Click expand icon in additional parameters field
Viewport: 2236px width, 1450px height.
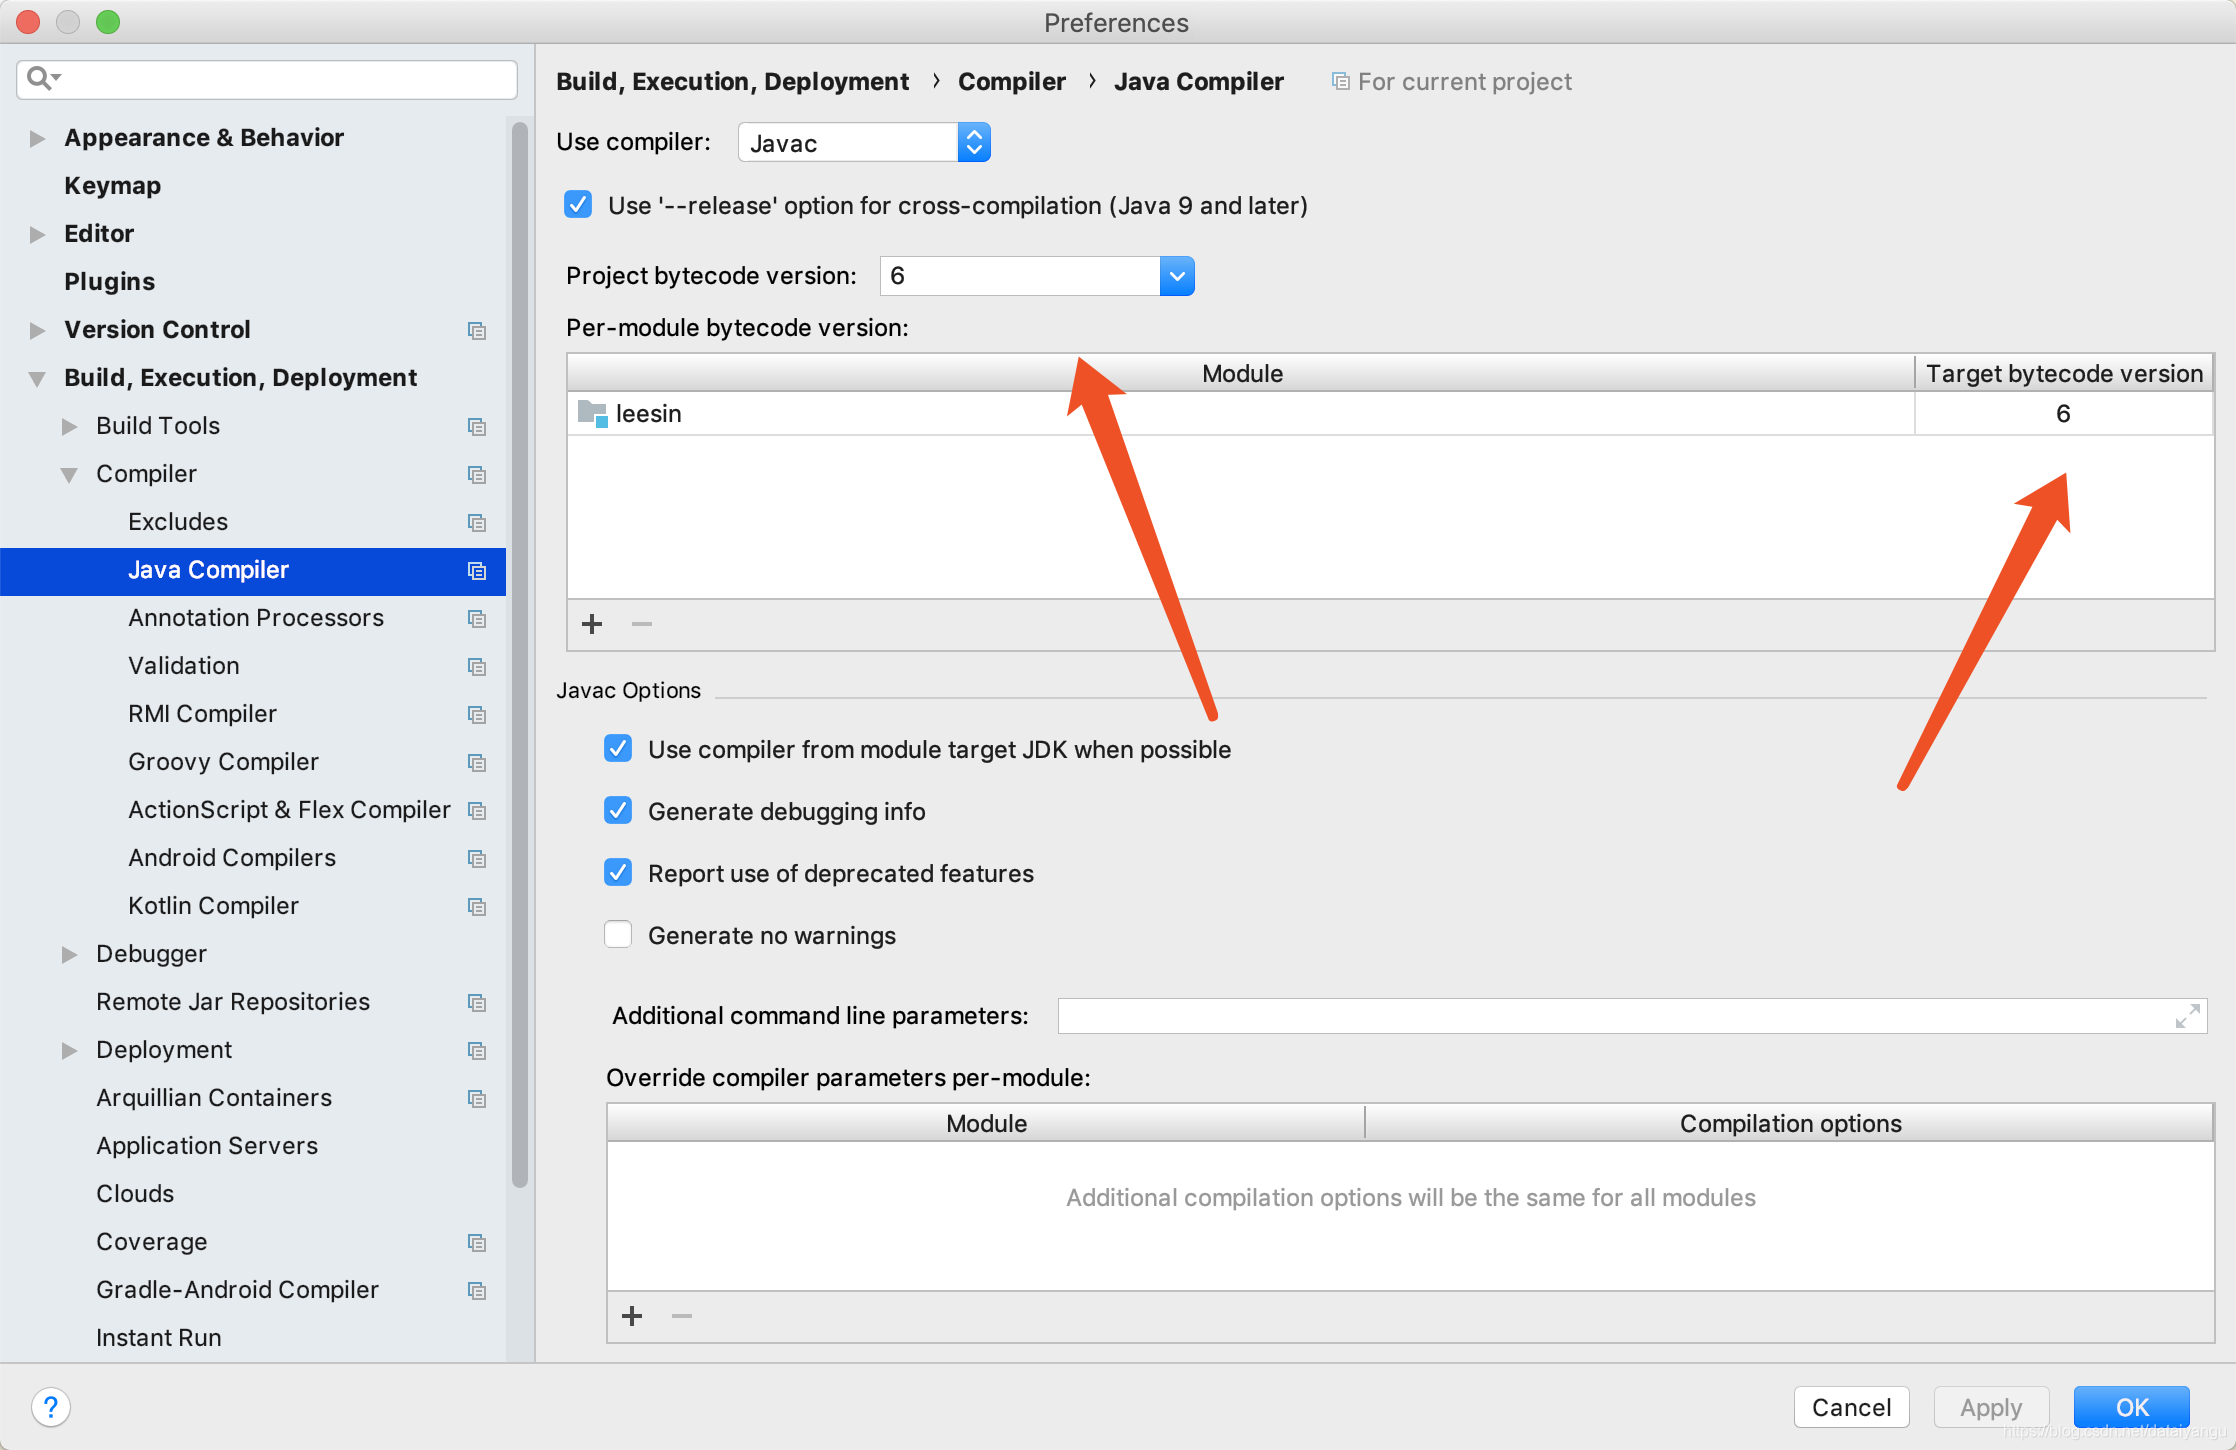[x=2187, y=1016]
